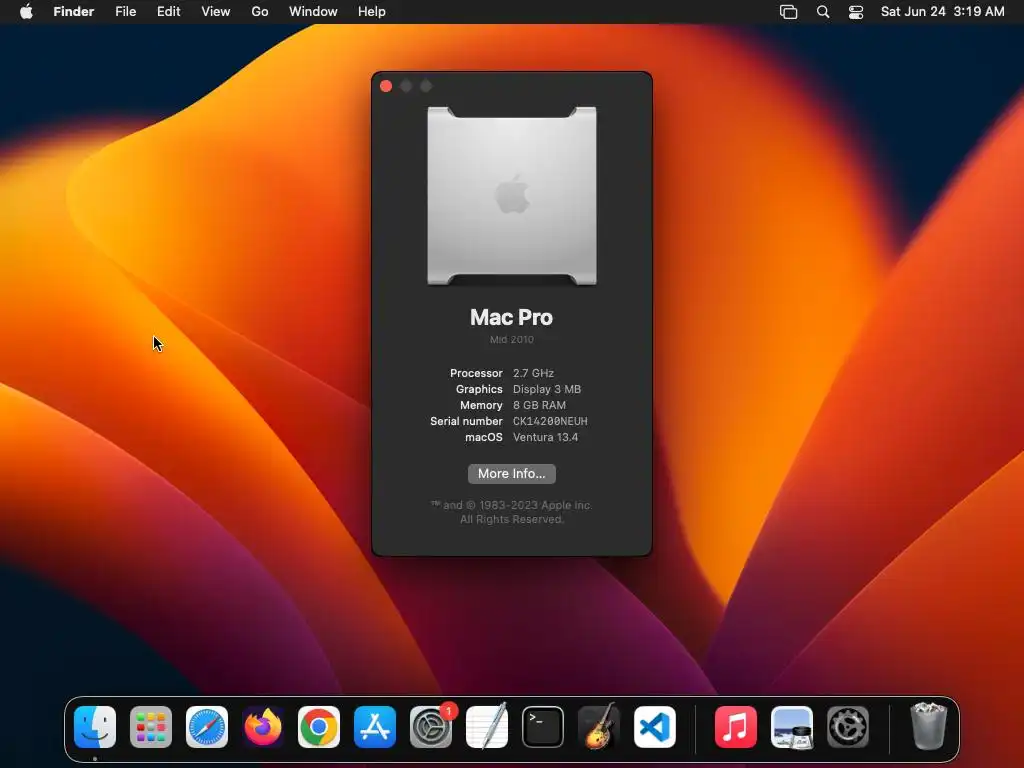Click the Mid 2010 model year text
The height and width of the screenshot is (768, 1024).
pos(512,340)
